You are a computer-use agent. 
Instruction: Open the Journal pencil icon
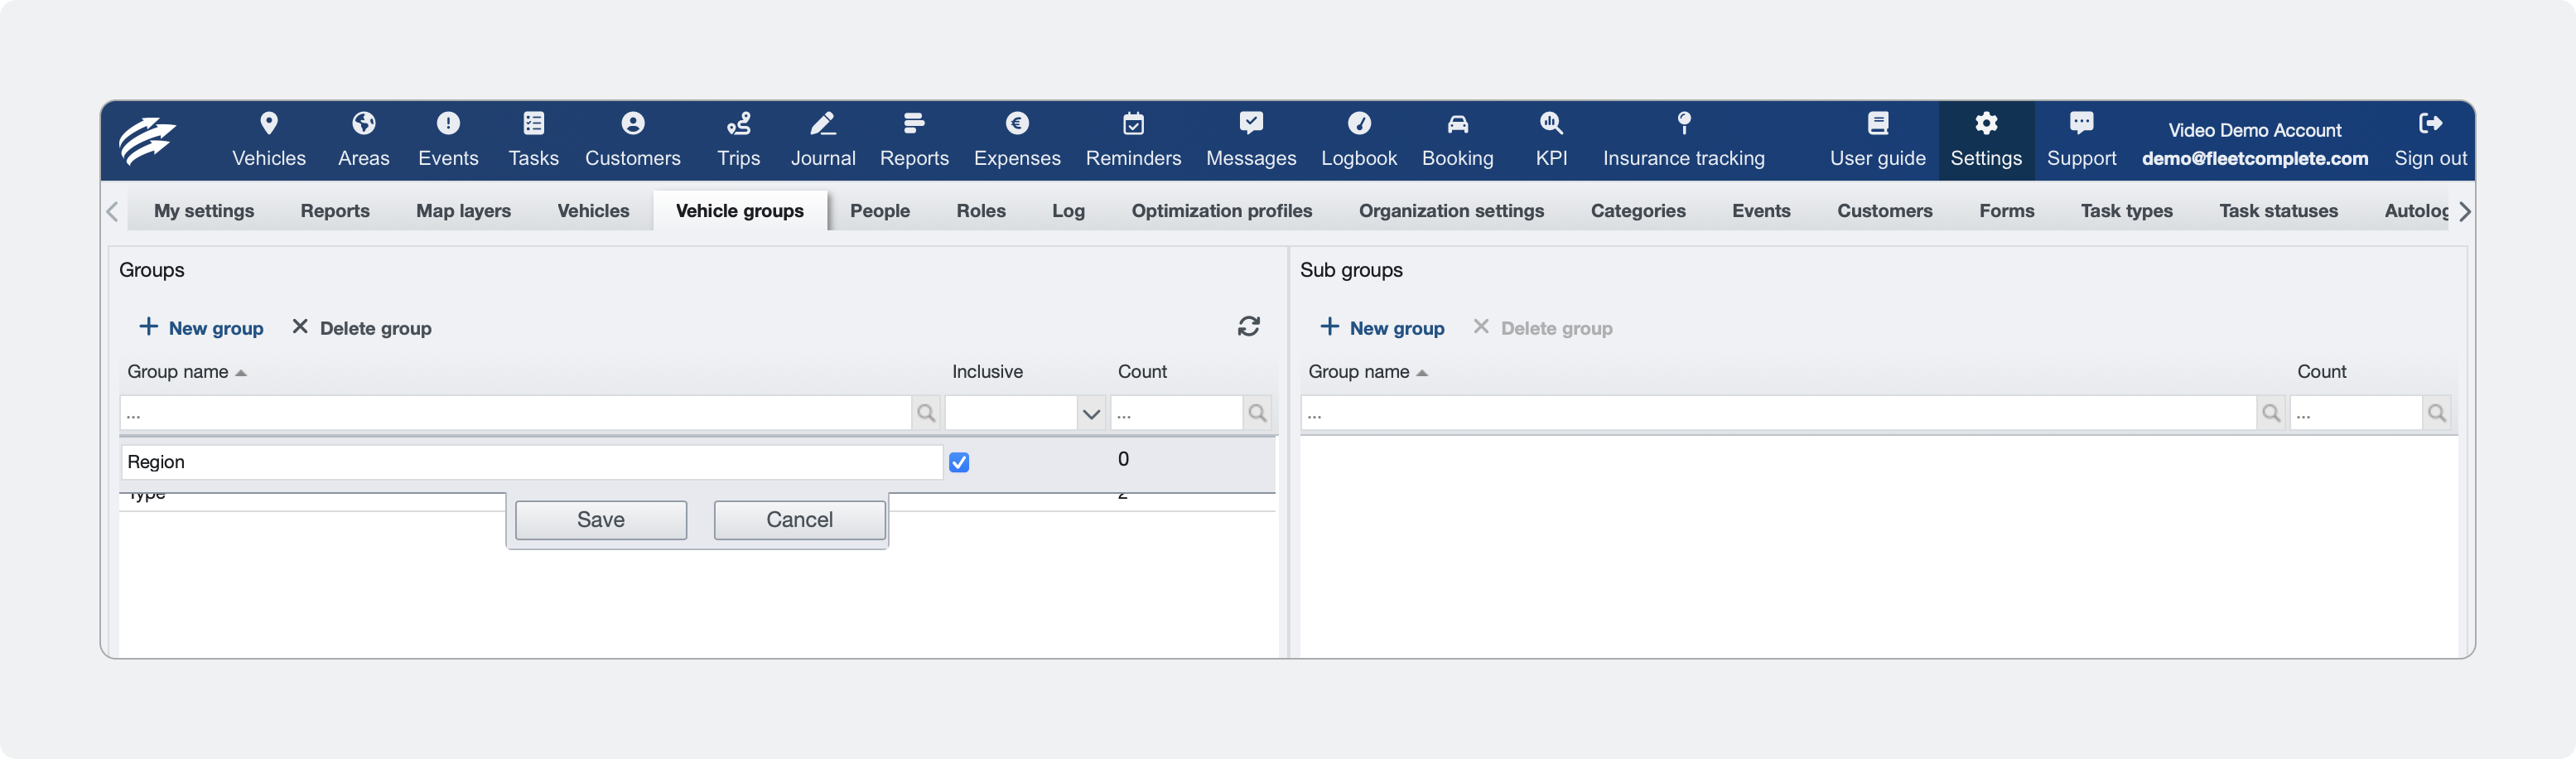(822, 123)
